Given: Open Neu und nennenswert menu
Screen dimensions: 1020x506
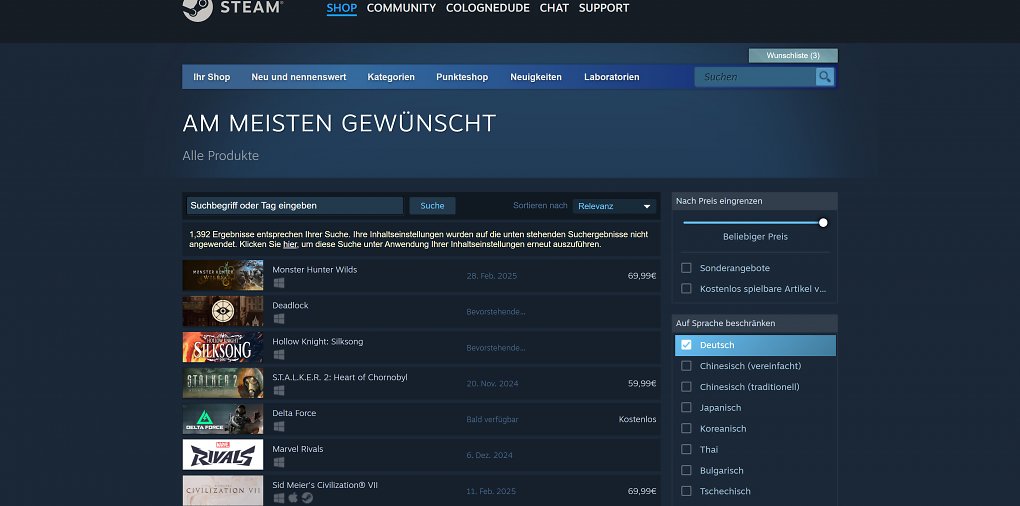Looking at the screenshot, I should [x=299, y=77].
